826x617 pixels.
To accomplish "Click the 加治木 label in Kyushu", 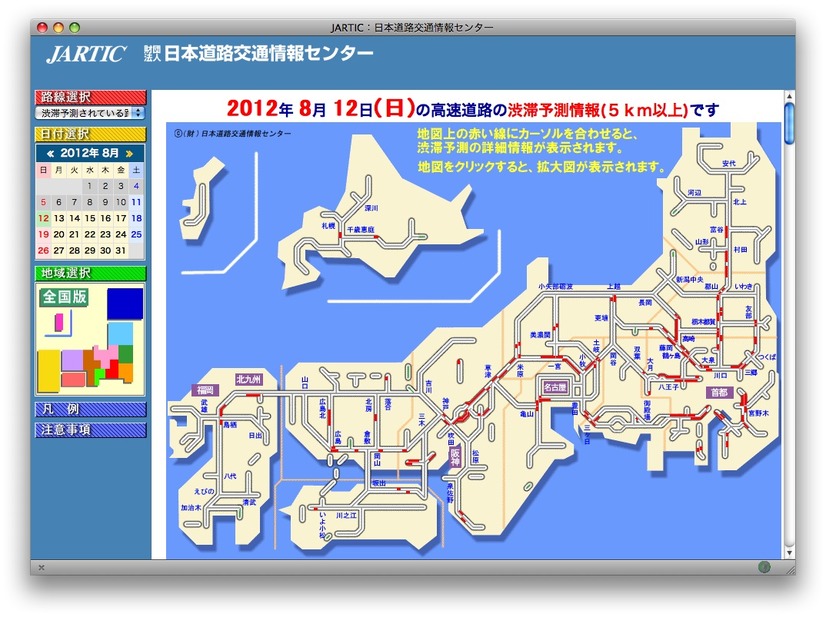I will (191, 508).
